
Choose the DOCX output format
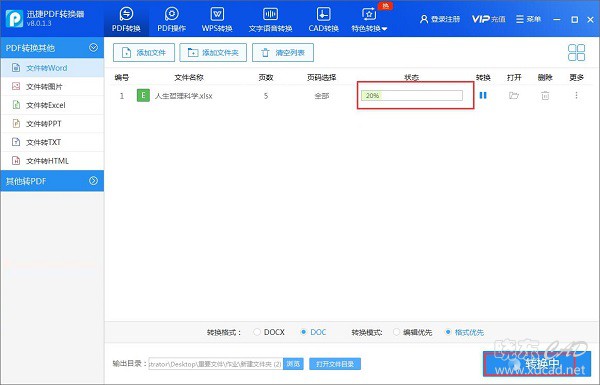click(x=269, y=332)
